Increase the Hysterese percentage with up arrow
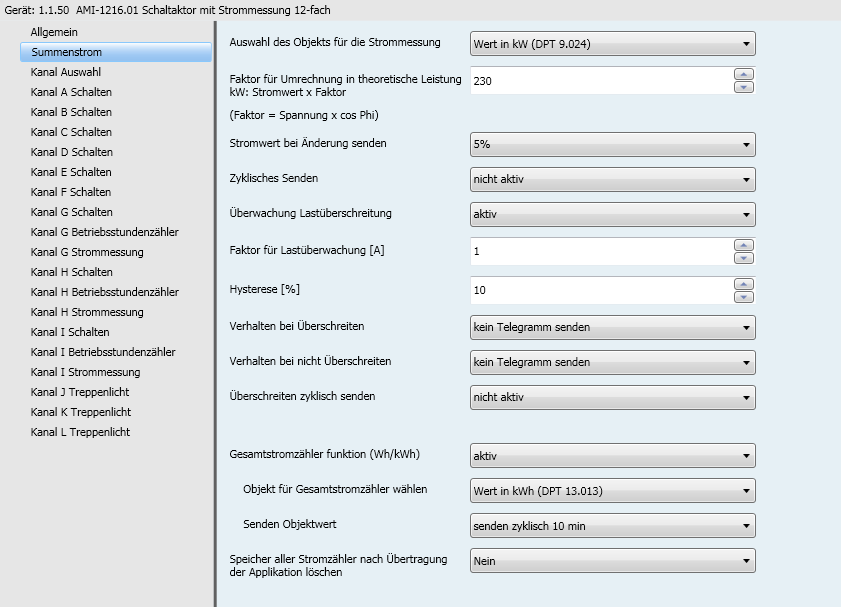Viewport: 841px width, 607px height. (x=743, y=284)
